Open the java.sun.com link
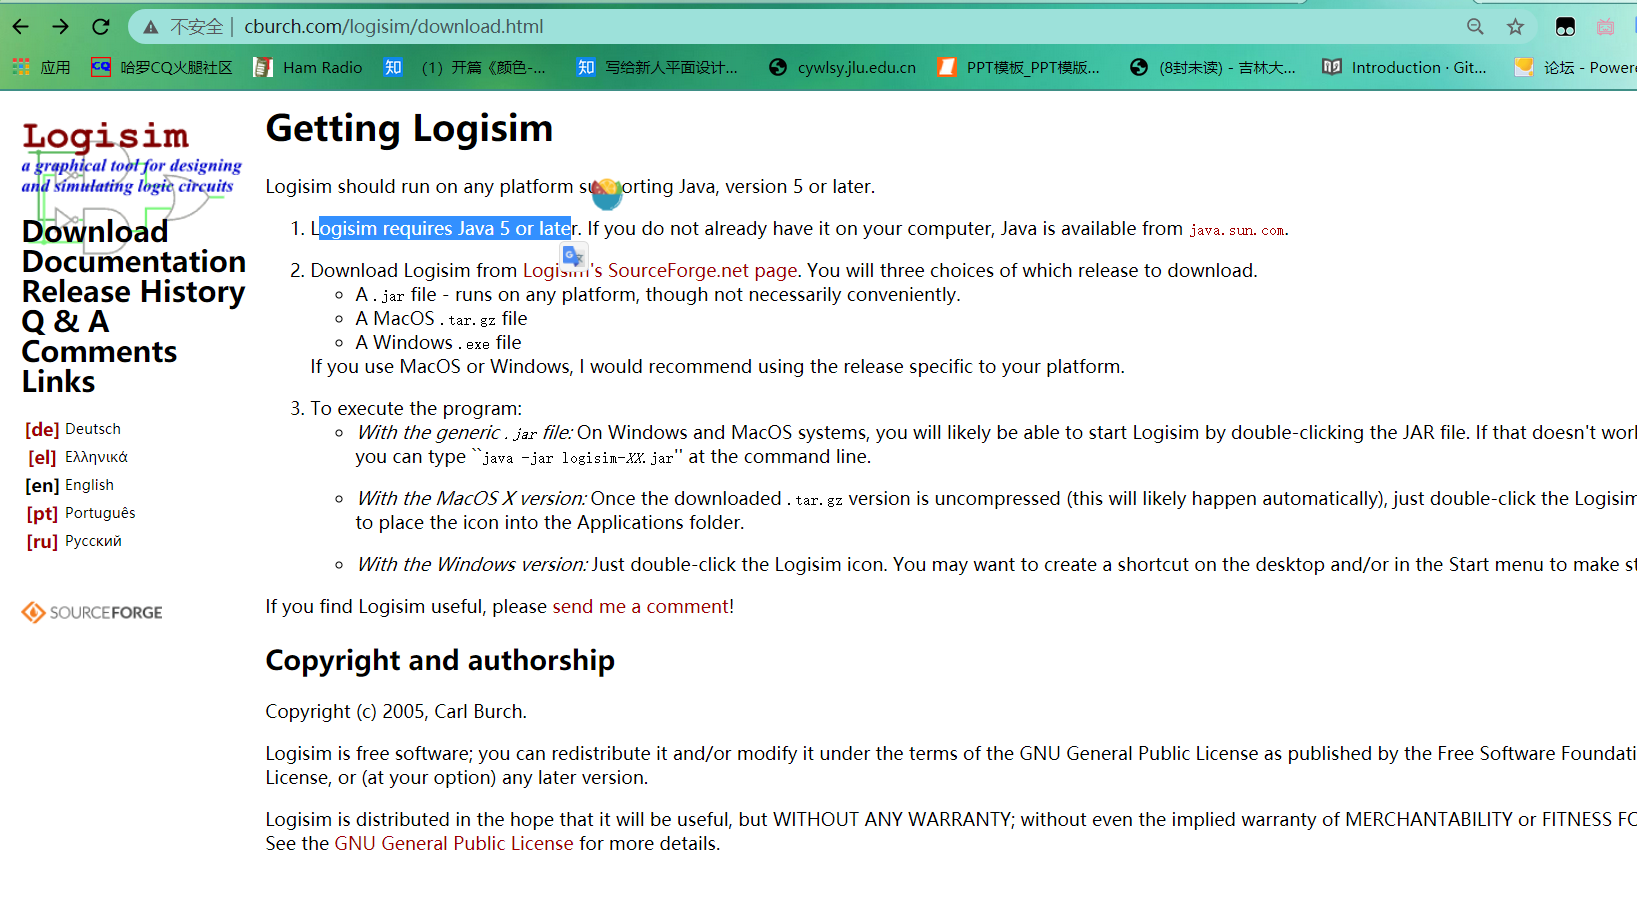This screenshot has height=901, width=1637. tap(1237, 229)
